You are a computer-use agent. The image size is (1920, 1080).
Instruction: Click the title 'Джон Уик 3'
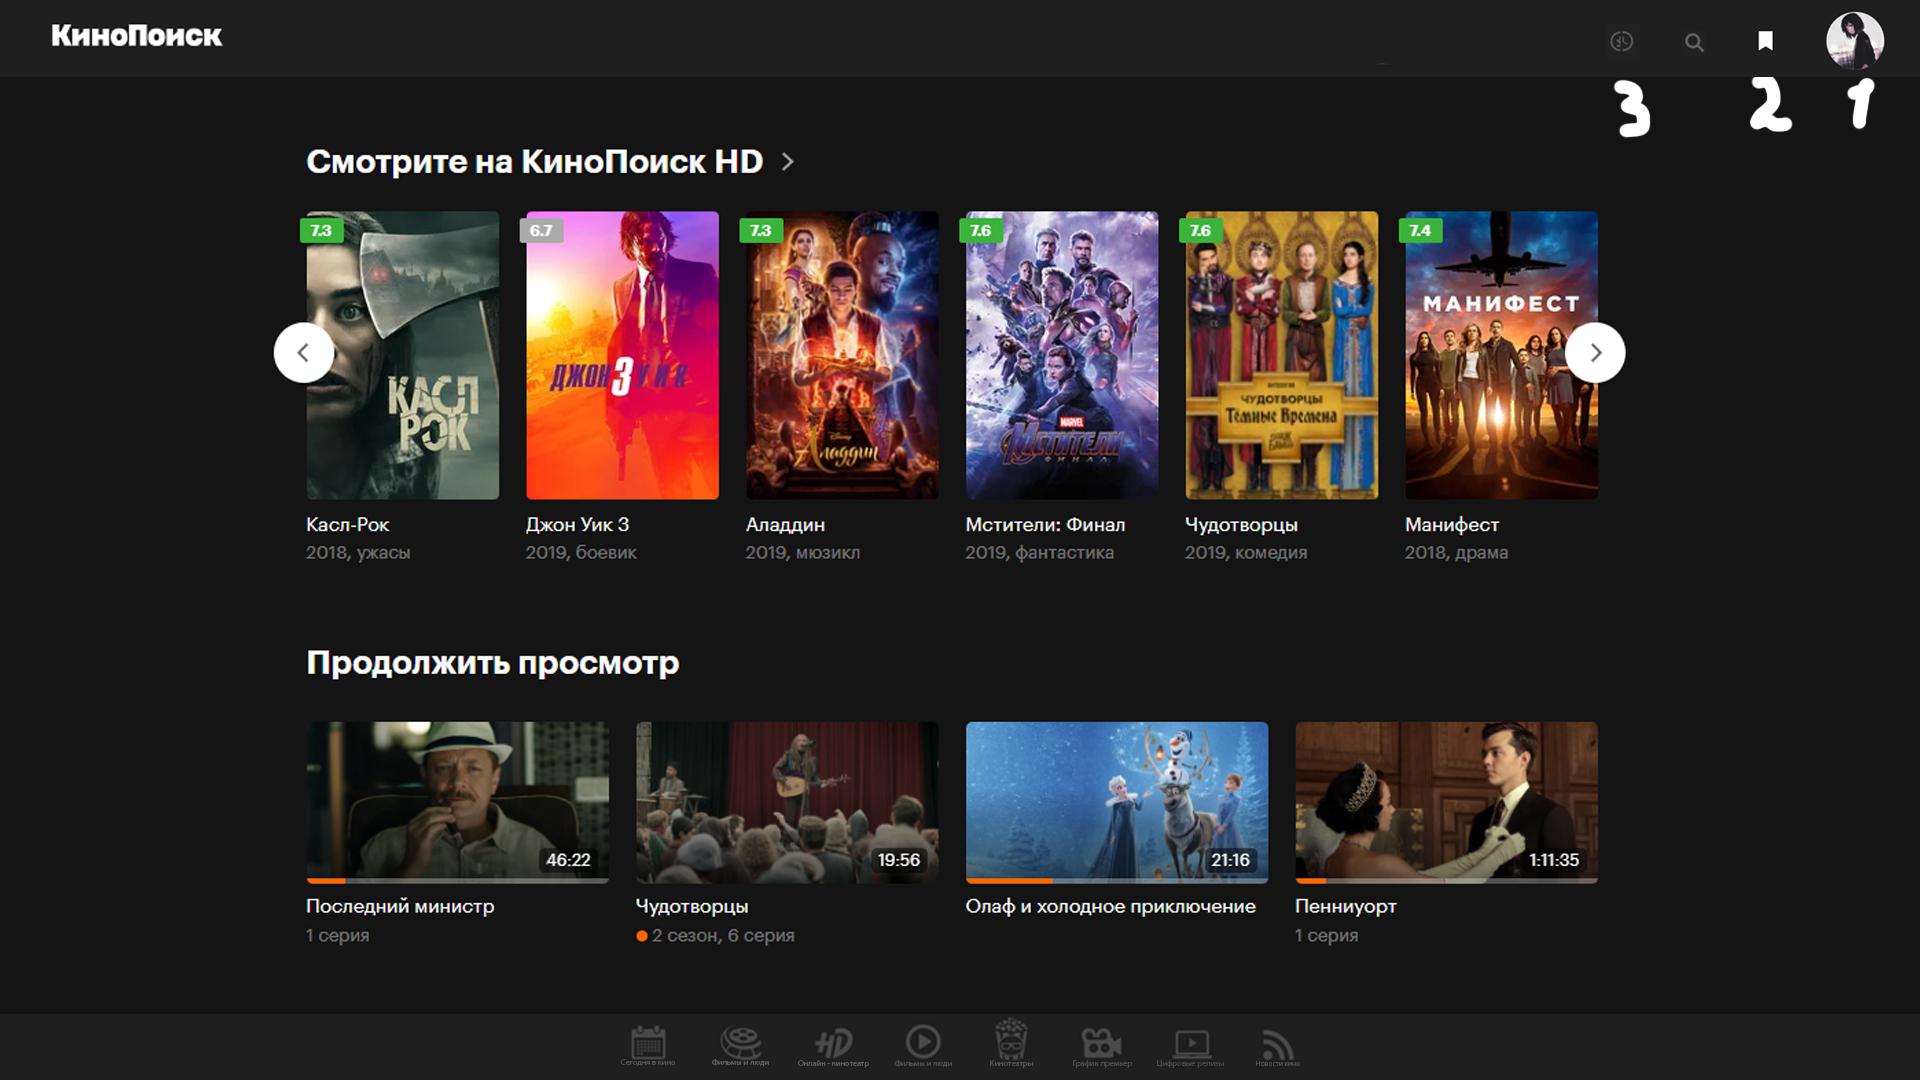pyautogui.click(x=577, y=524)
